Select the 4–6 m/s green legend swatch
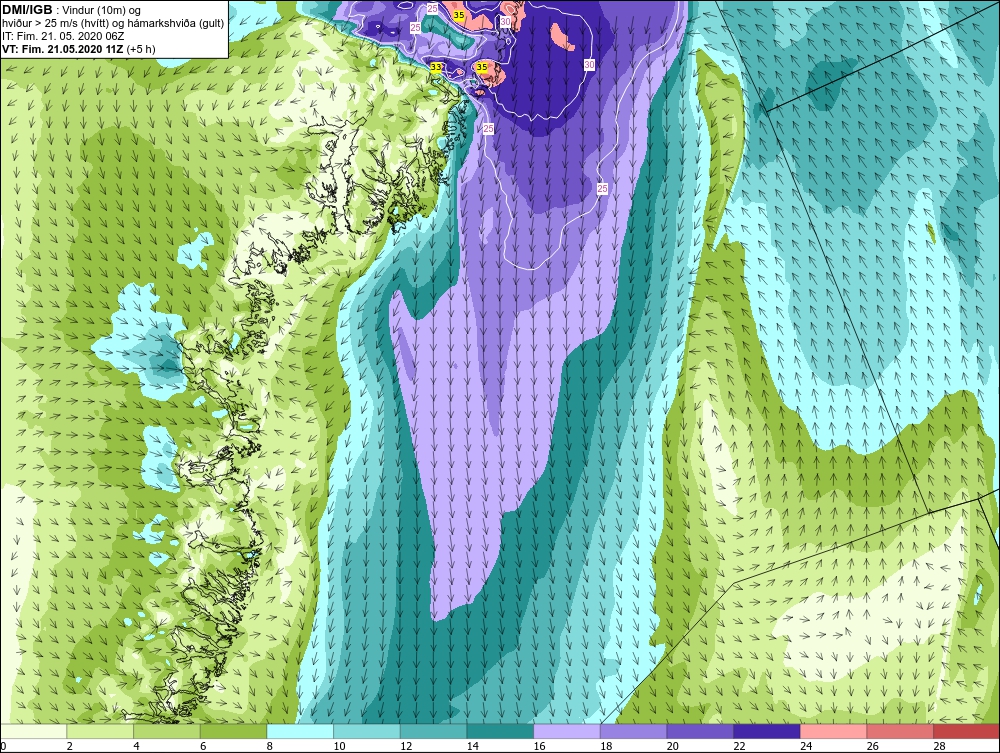Screen dimensions: 1000x753 pos(166,731)
